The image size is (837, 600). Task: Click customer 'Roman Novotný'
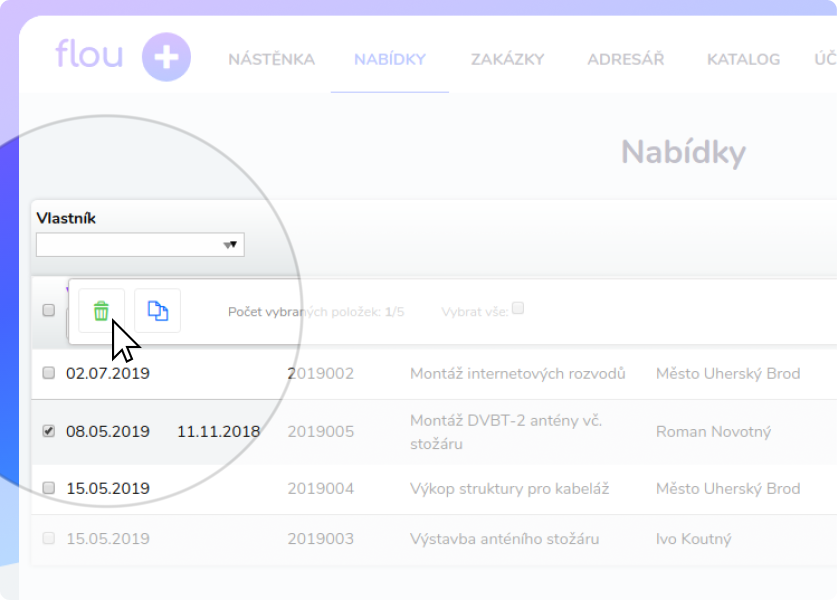(714, 432)
